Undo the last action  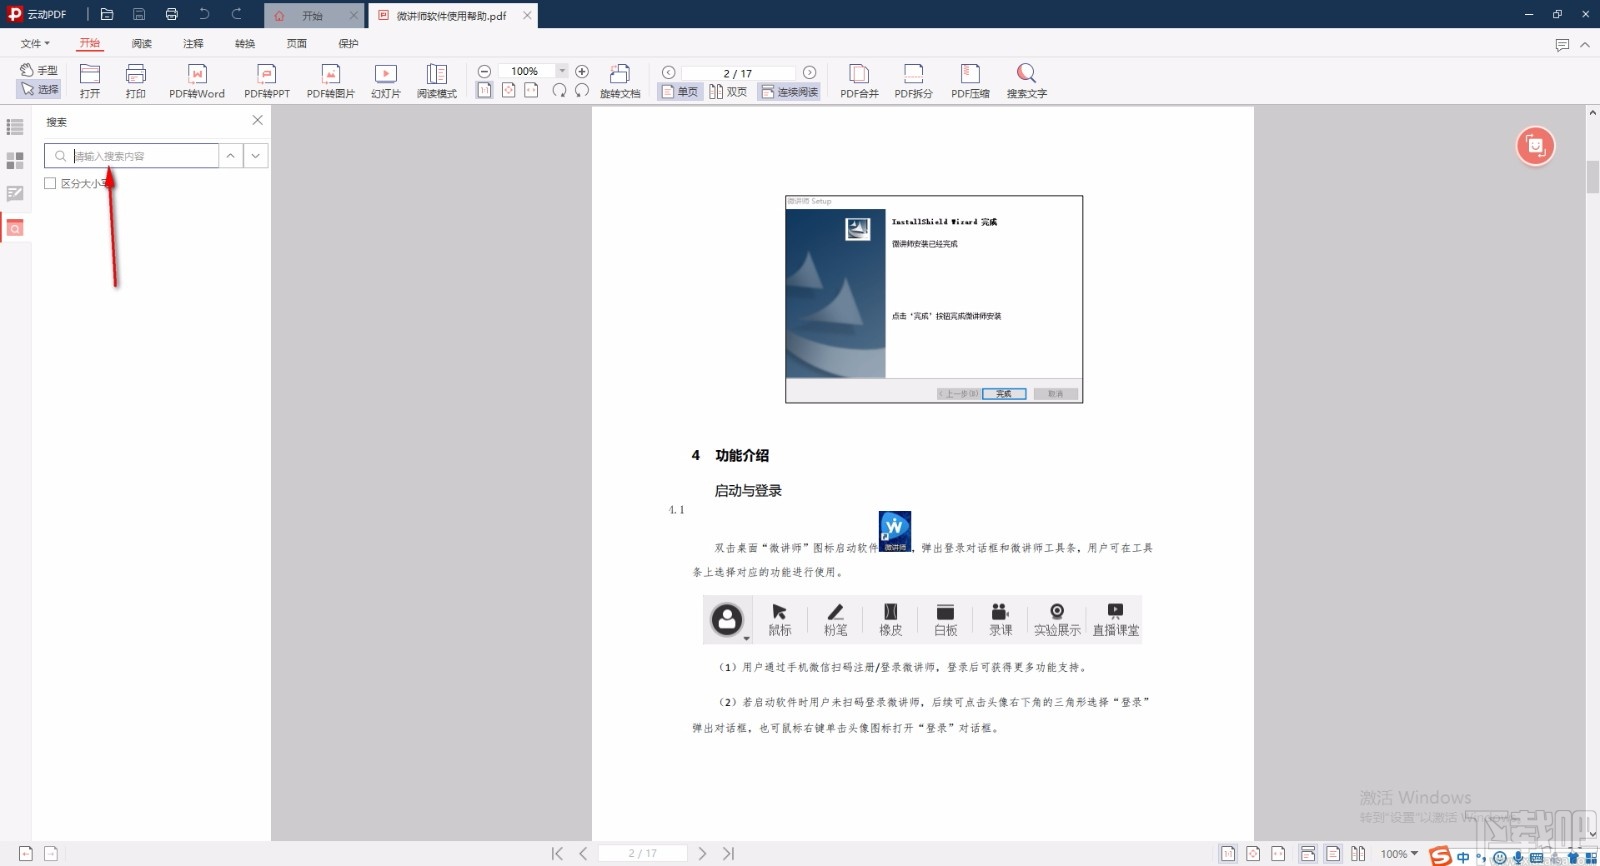click(x=204, y=14)
